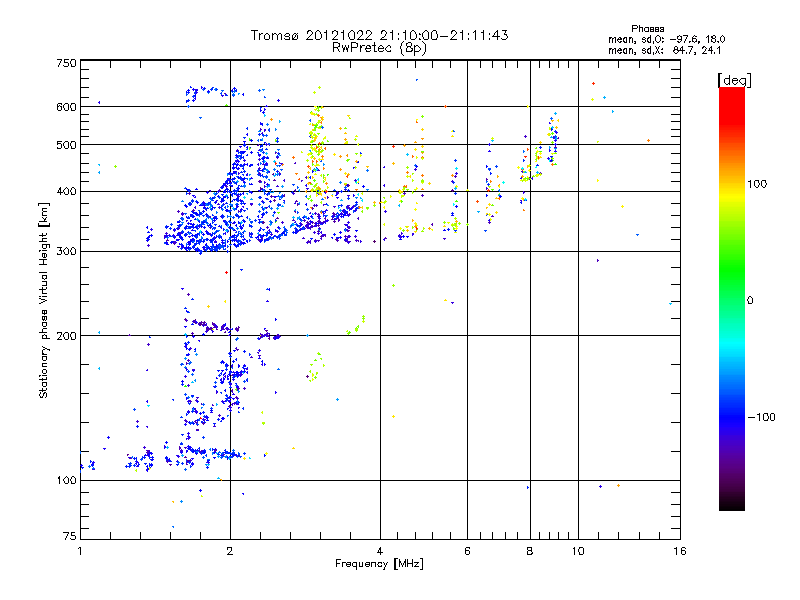Click the 'Frequency [MHz]' x-axis label
This screenshot has height=600, width=800.
pyautogui.click(x=379, y=564)
